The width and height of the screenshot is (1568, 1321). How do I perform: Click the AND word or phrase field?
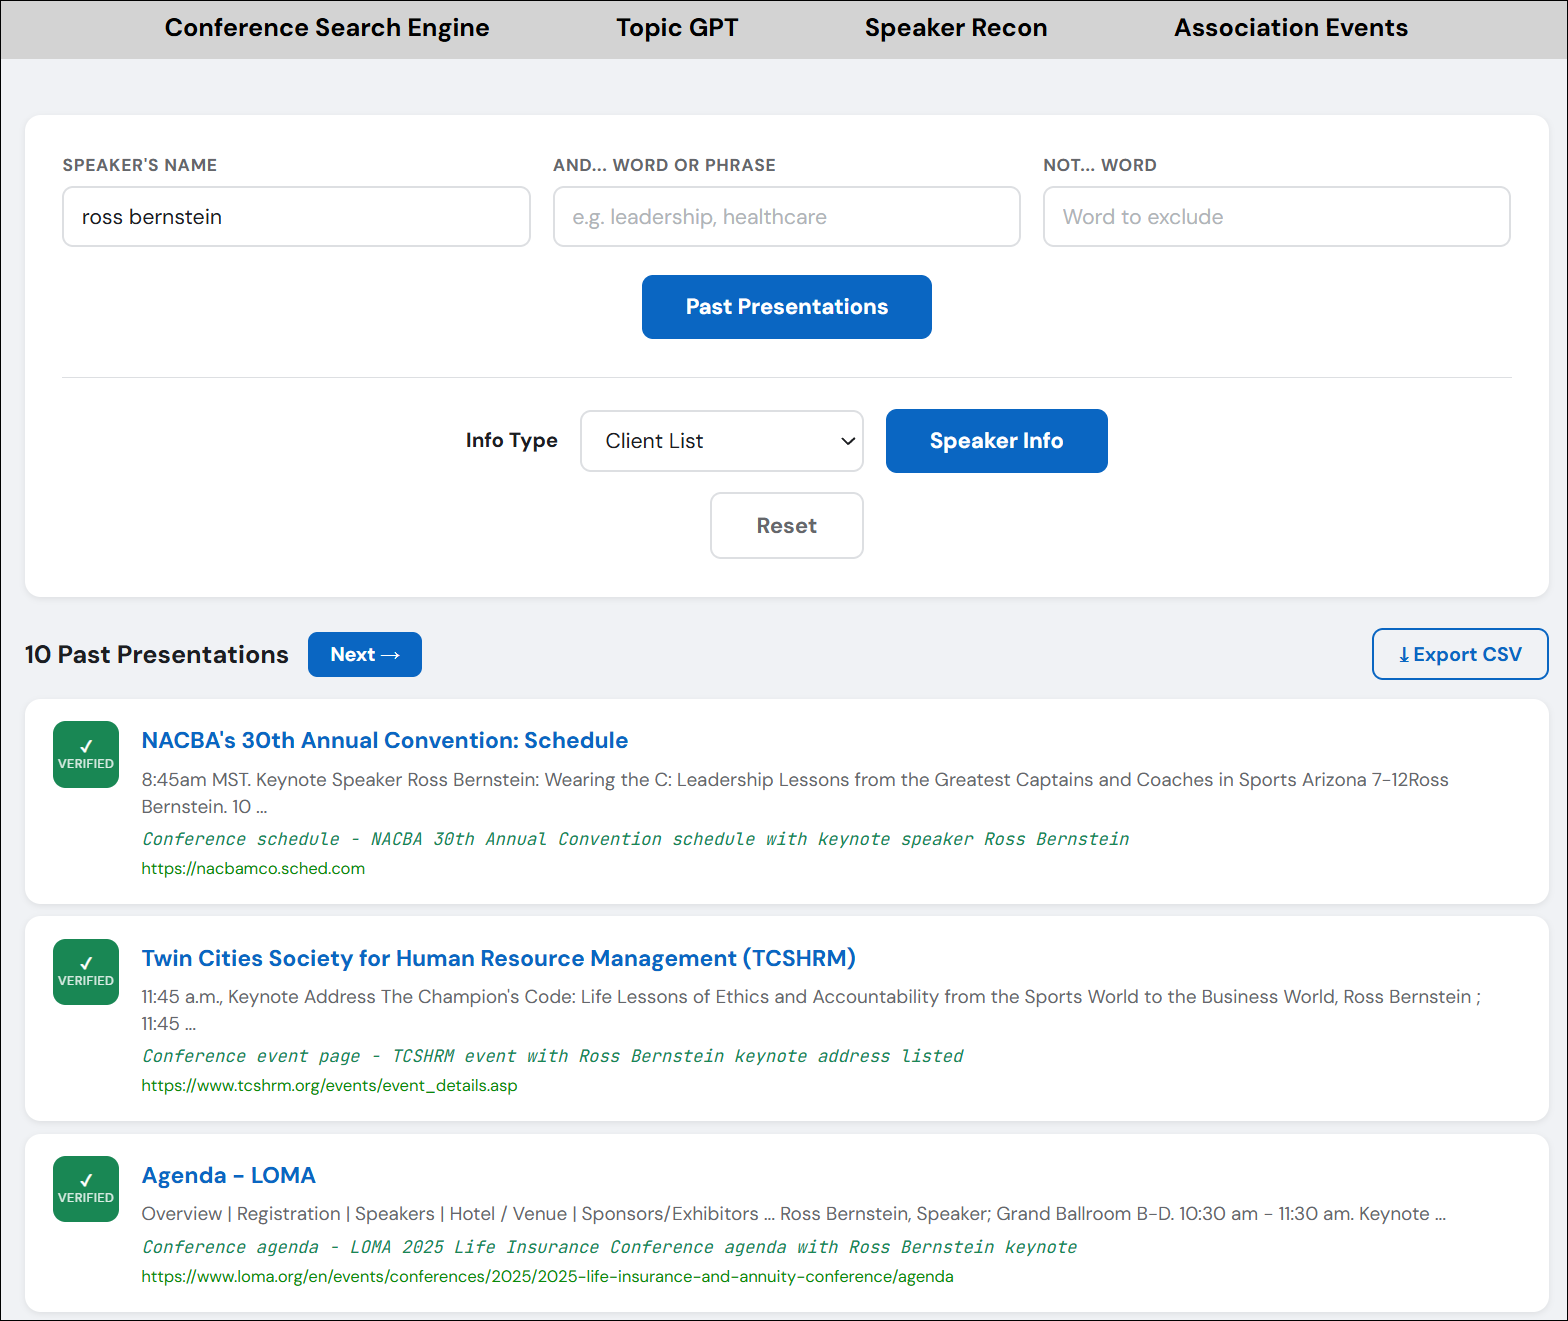tap(787, 217)
